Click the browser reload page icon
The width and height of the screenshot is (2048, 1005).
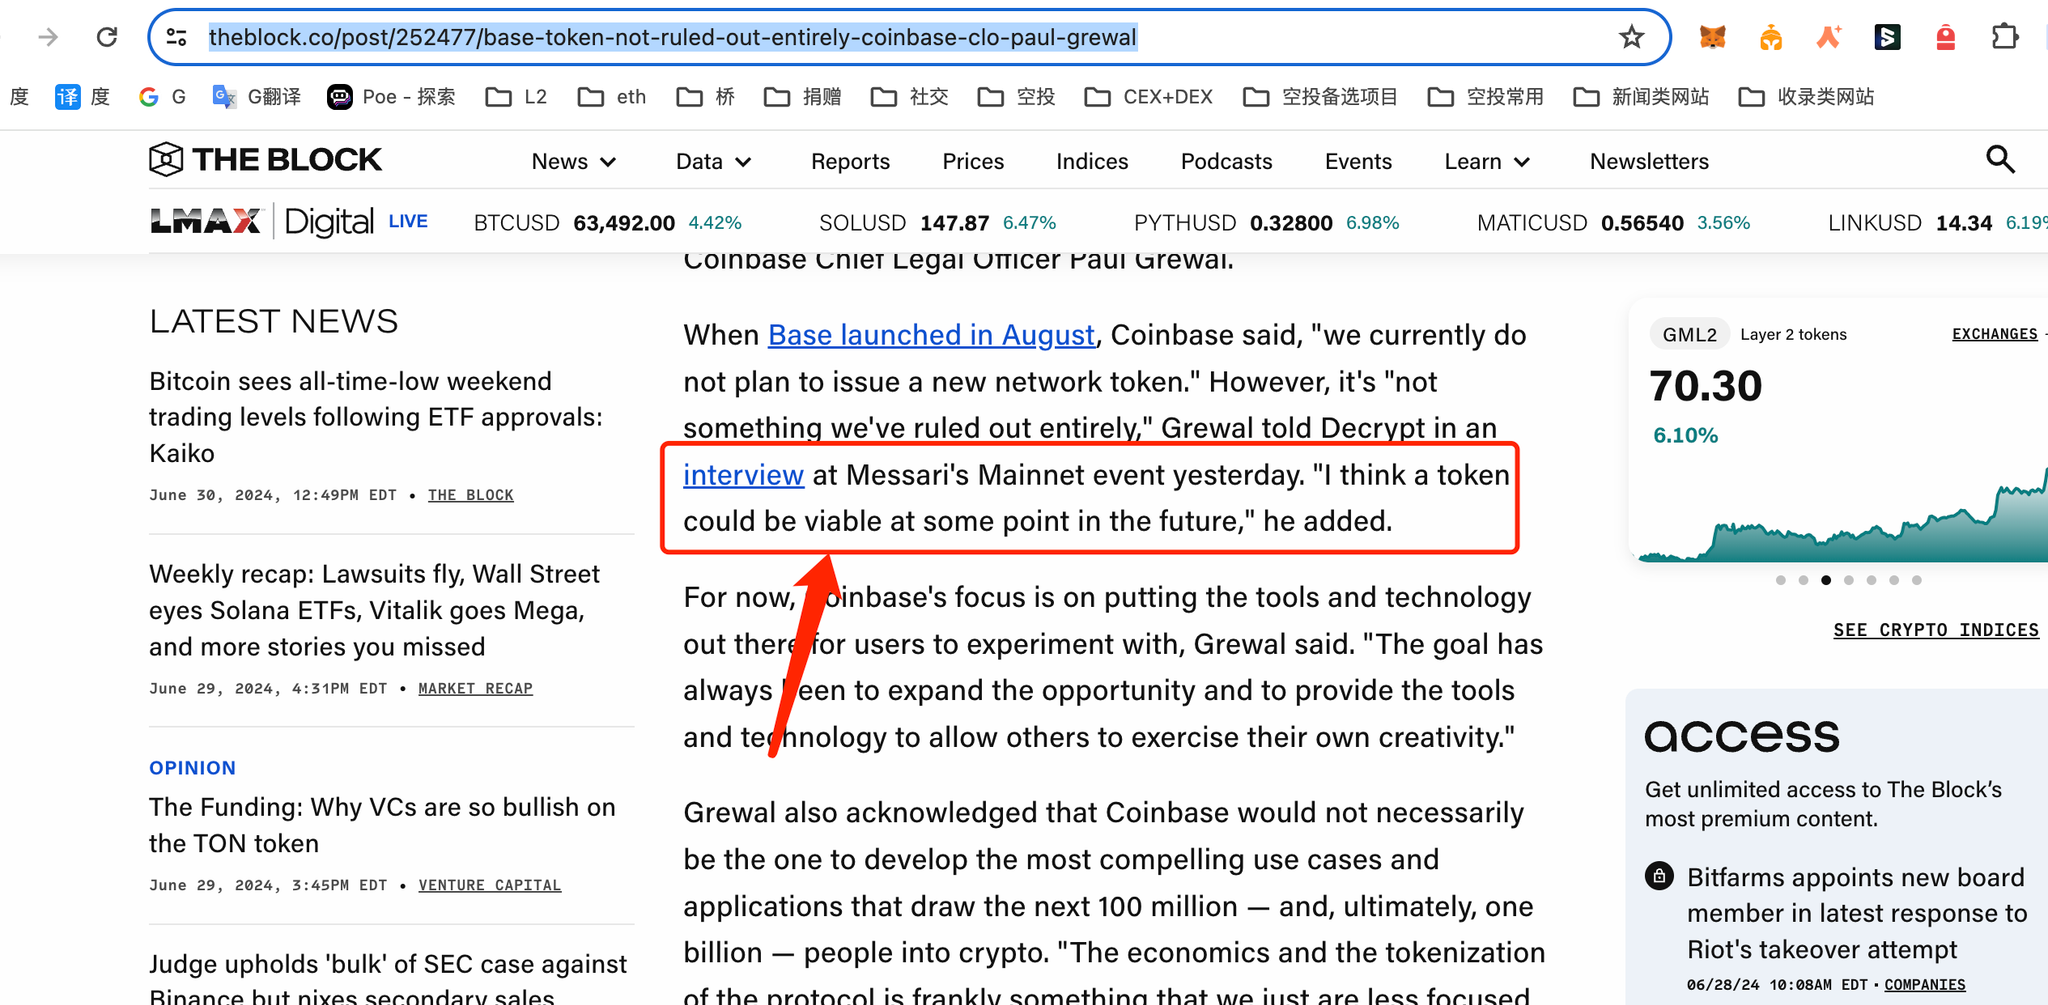tap(107, 37)
